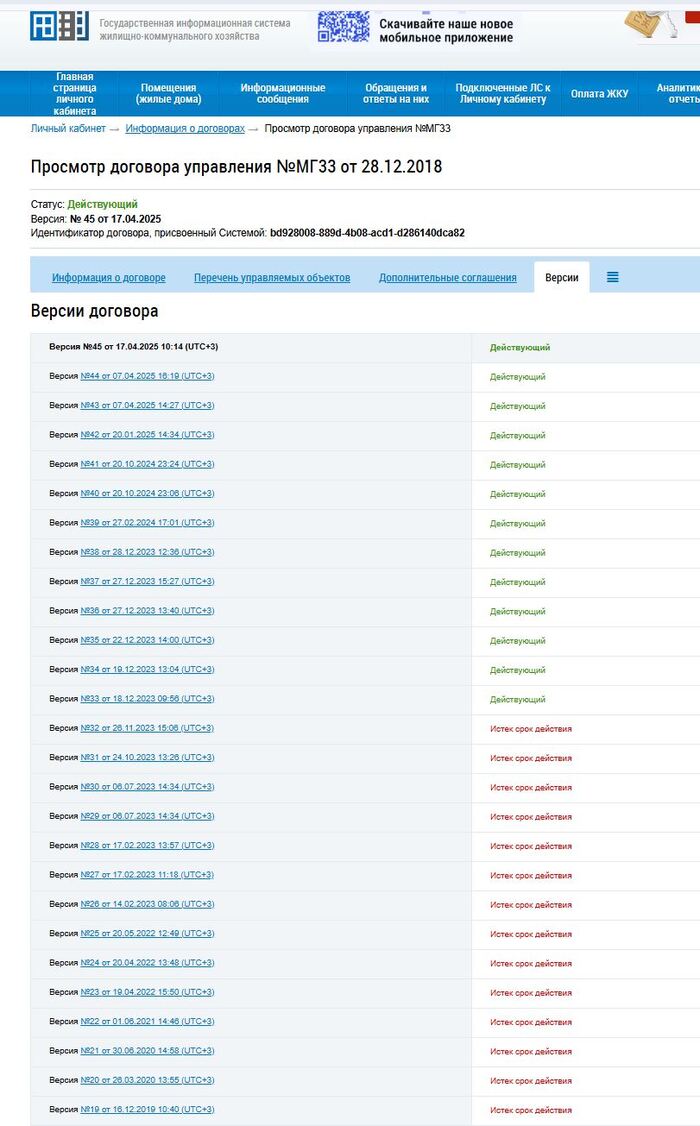
Task: Open version №44 от 07.04.2025 link
Action: 146,376
